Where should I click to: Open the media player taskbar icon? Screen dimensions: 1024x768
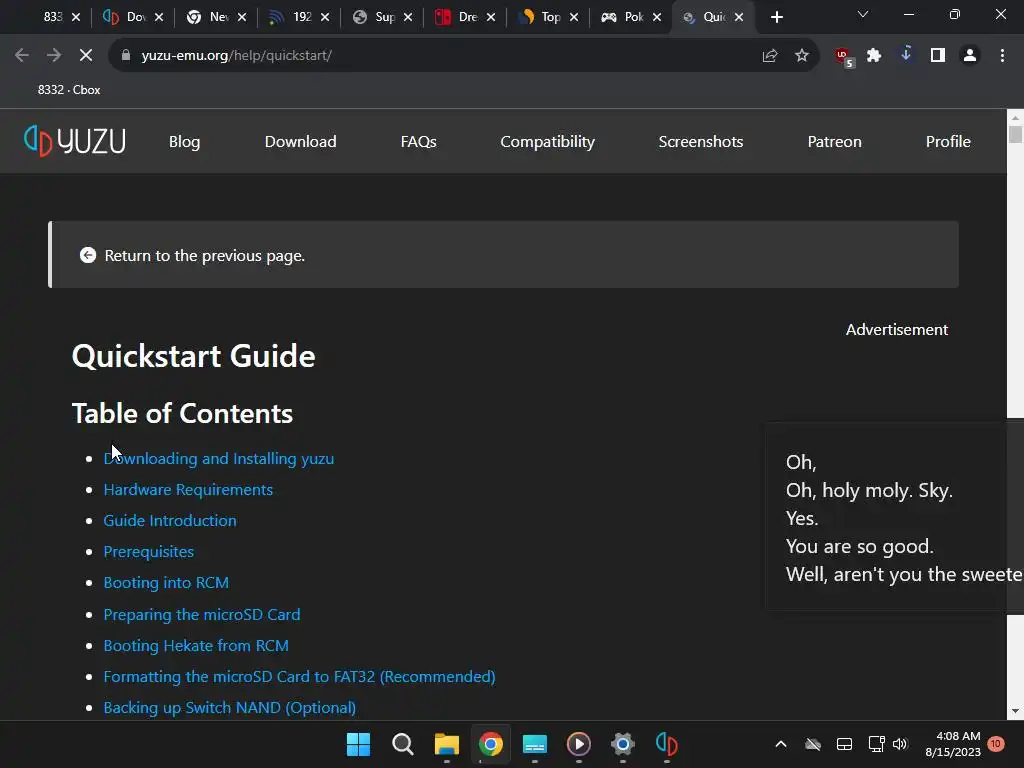pyautogui.click(x=579, y=744)
